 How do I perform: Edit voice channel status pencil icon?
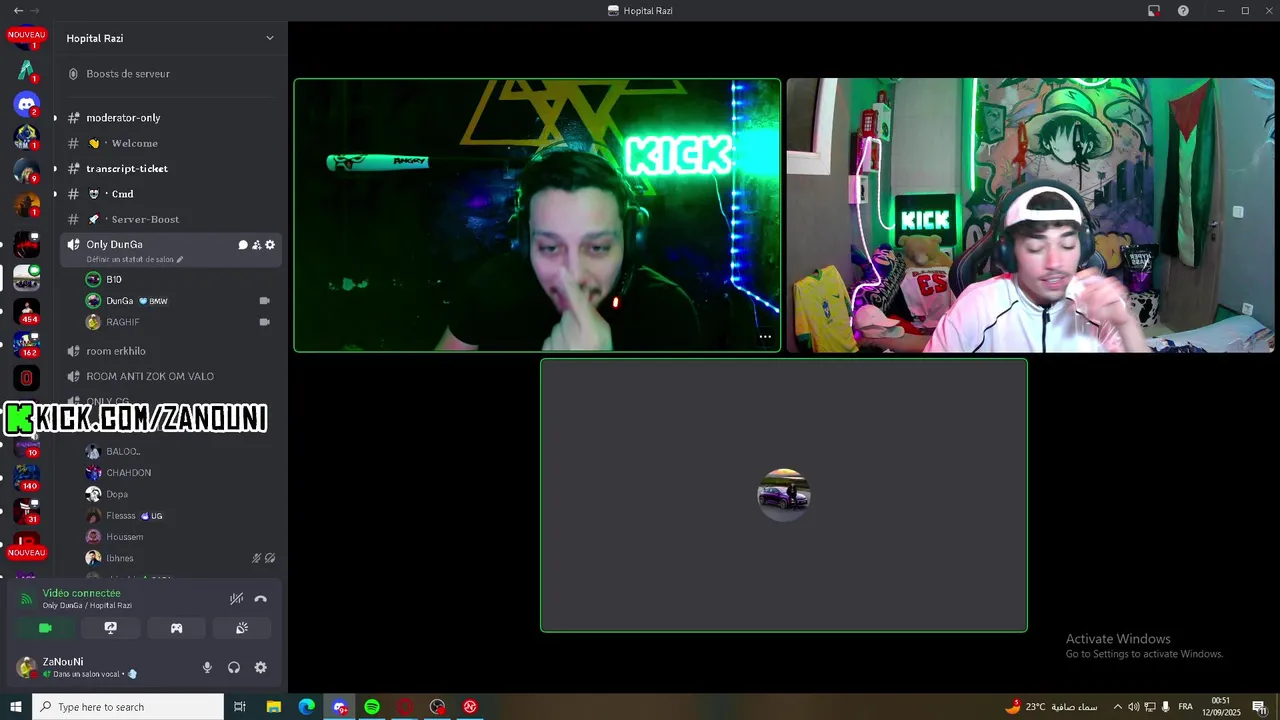coord(180,260)
